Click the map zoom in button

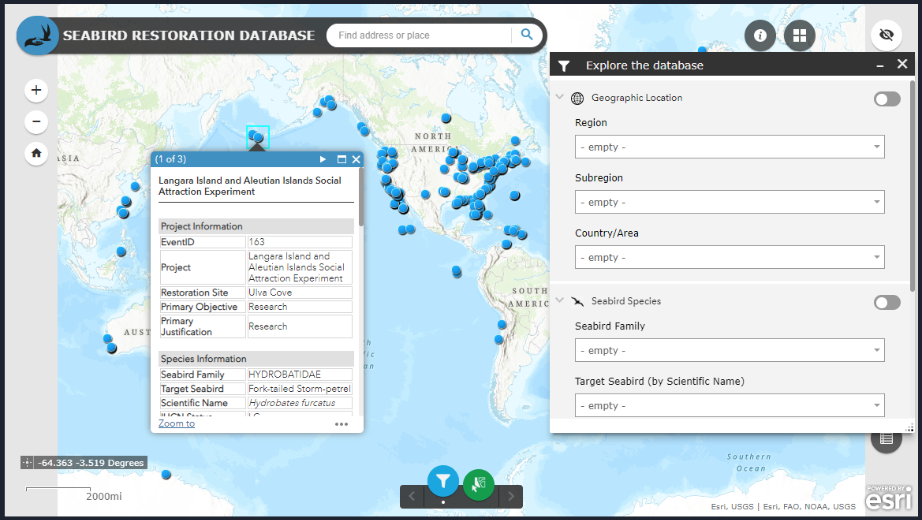pos(36,90)
